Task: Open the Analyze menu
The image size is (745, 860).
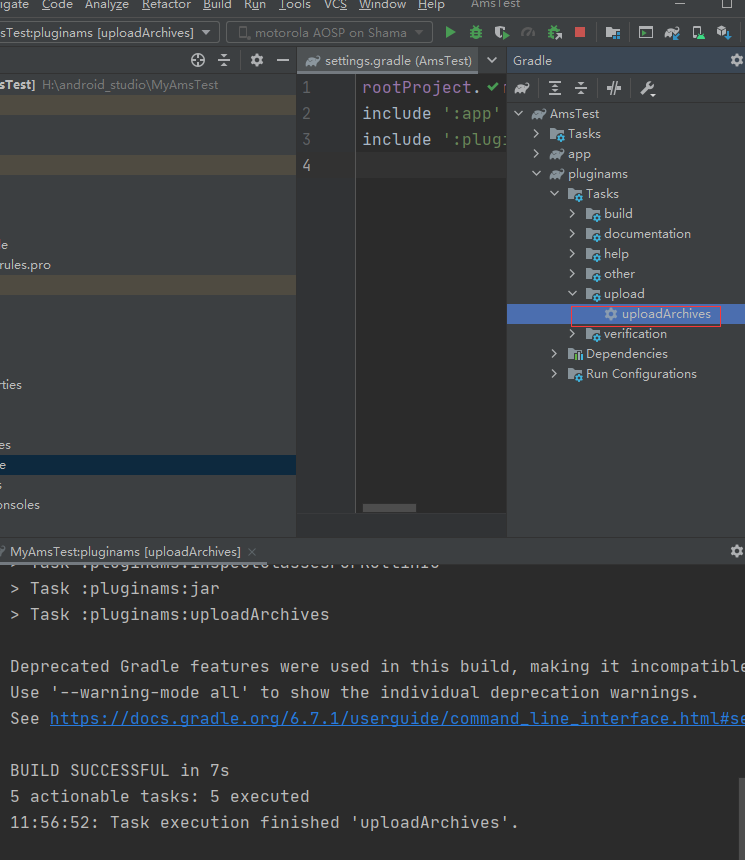Action: (106, 5)
